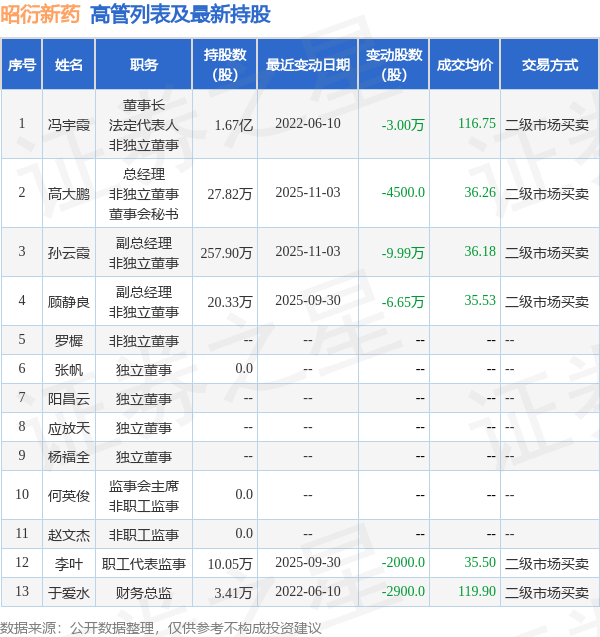Click the name 何英俊

[x=69, y=496]
